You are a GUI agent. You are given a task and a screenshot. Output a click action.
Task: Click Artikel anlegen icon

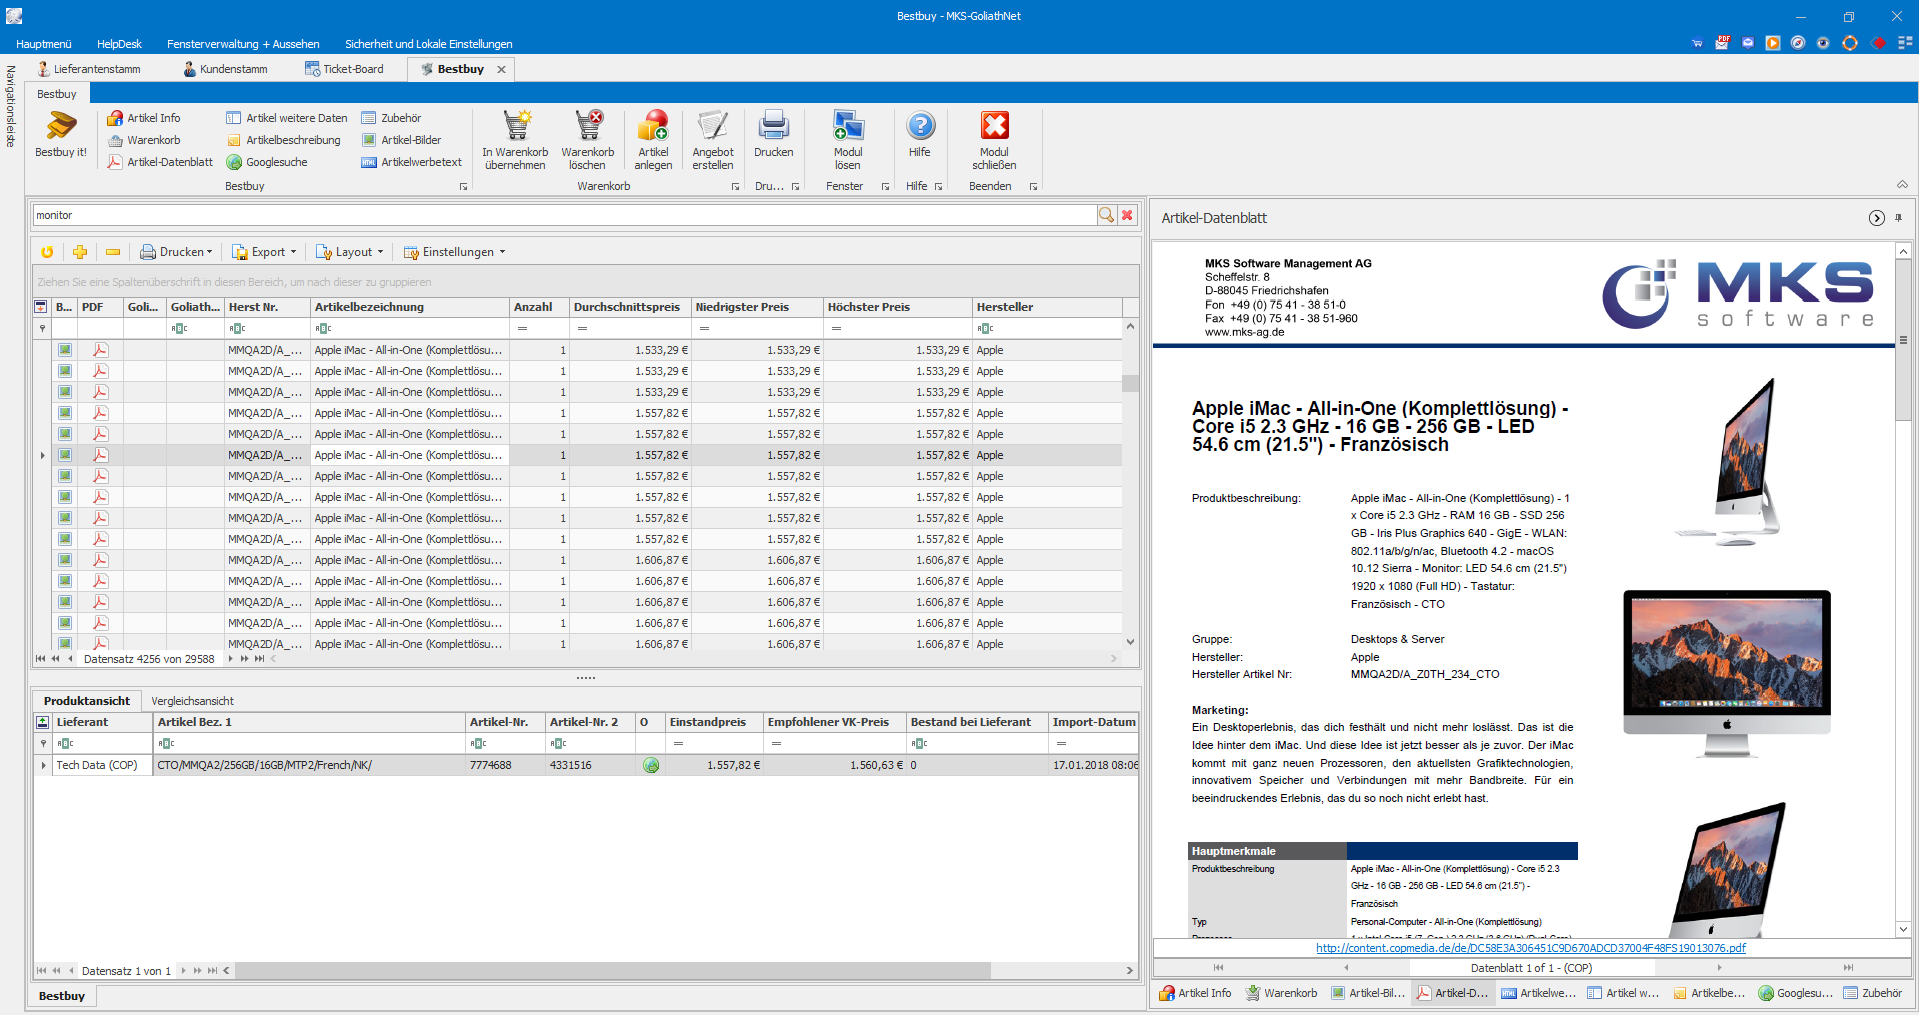pyautogui.click(x=653, y=140)
